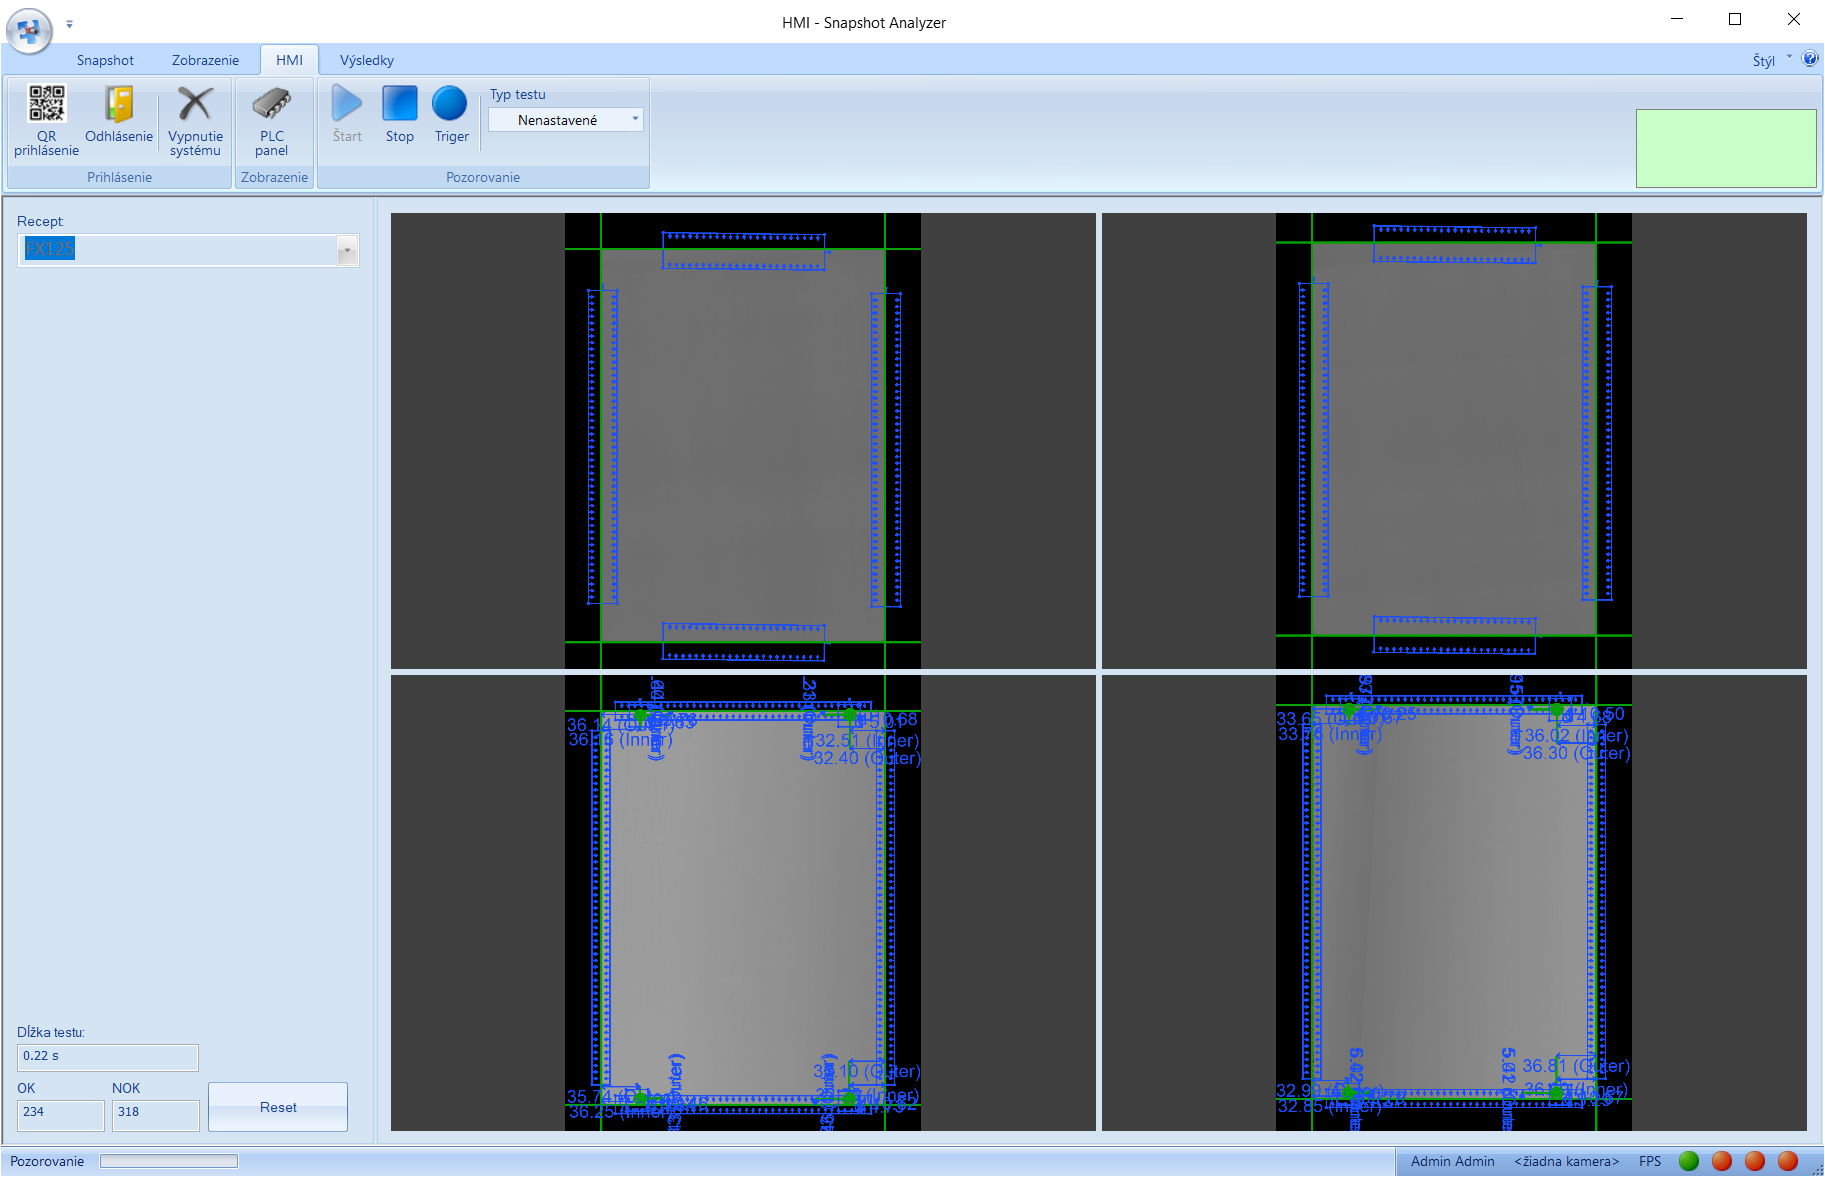The width and height of the screenshot is (1825, 1177).
Task: Expand the Recept combo box arrow
Action: pos(347,251)
